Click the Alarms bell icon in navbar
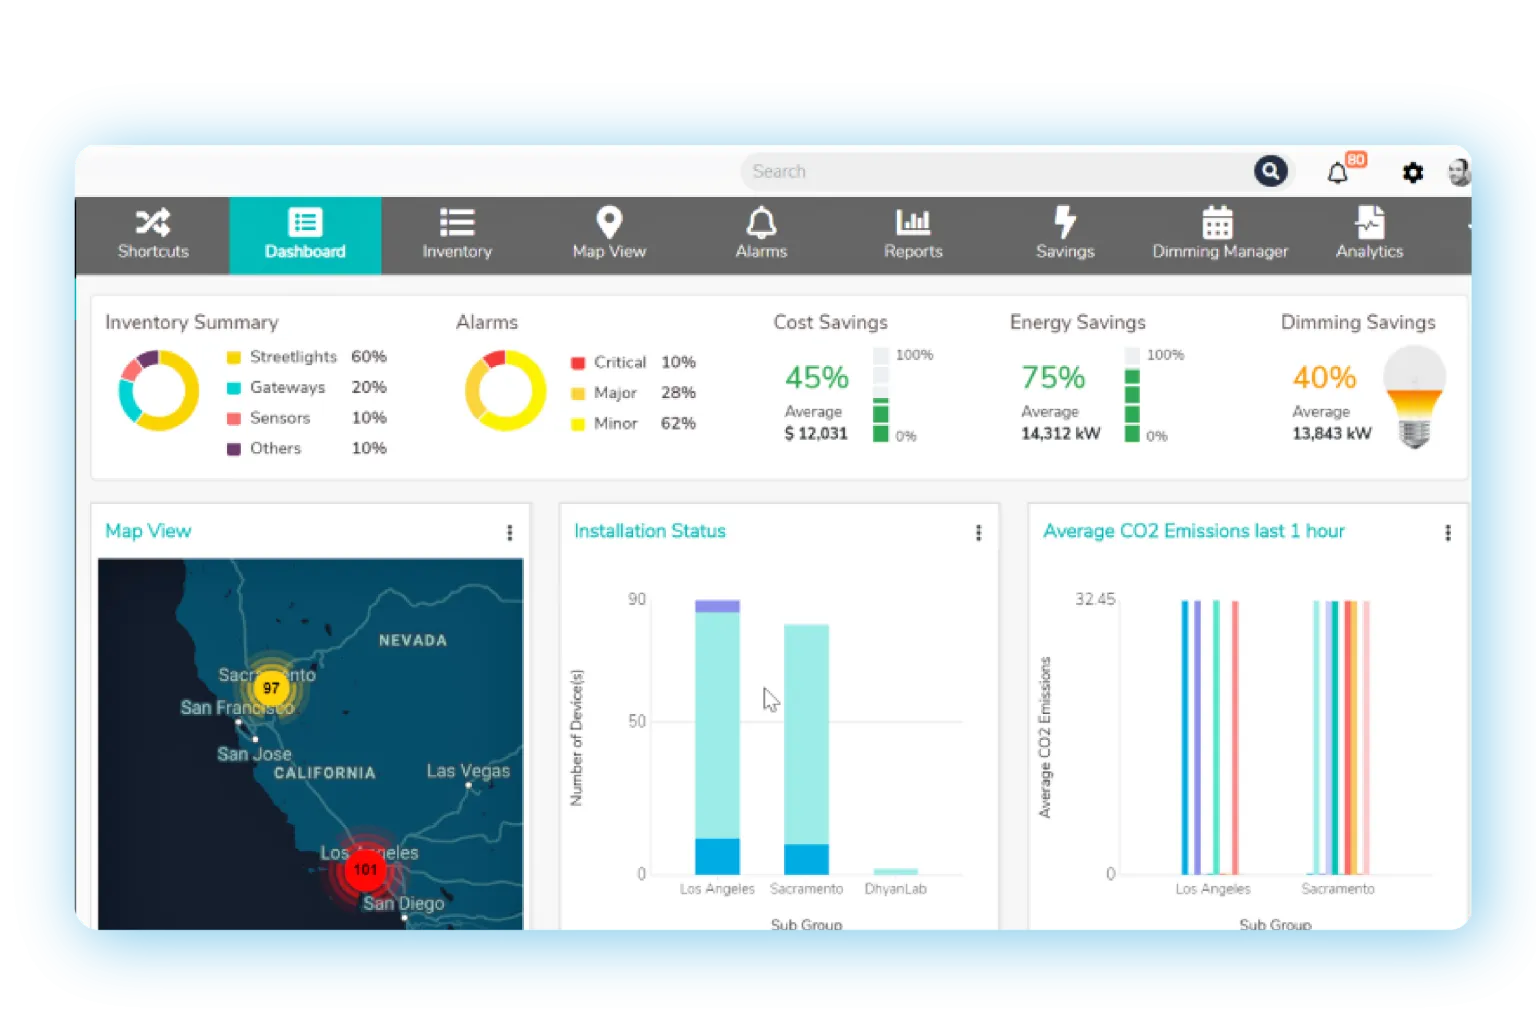This screenshot has width=1536, height=1024. tap(761, 222)
